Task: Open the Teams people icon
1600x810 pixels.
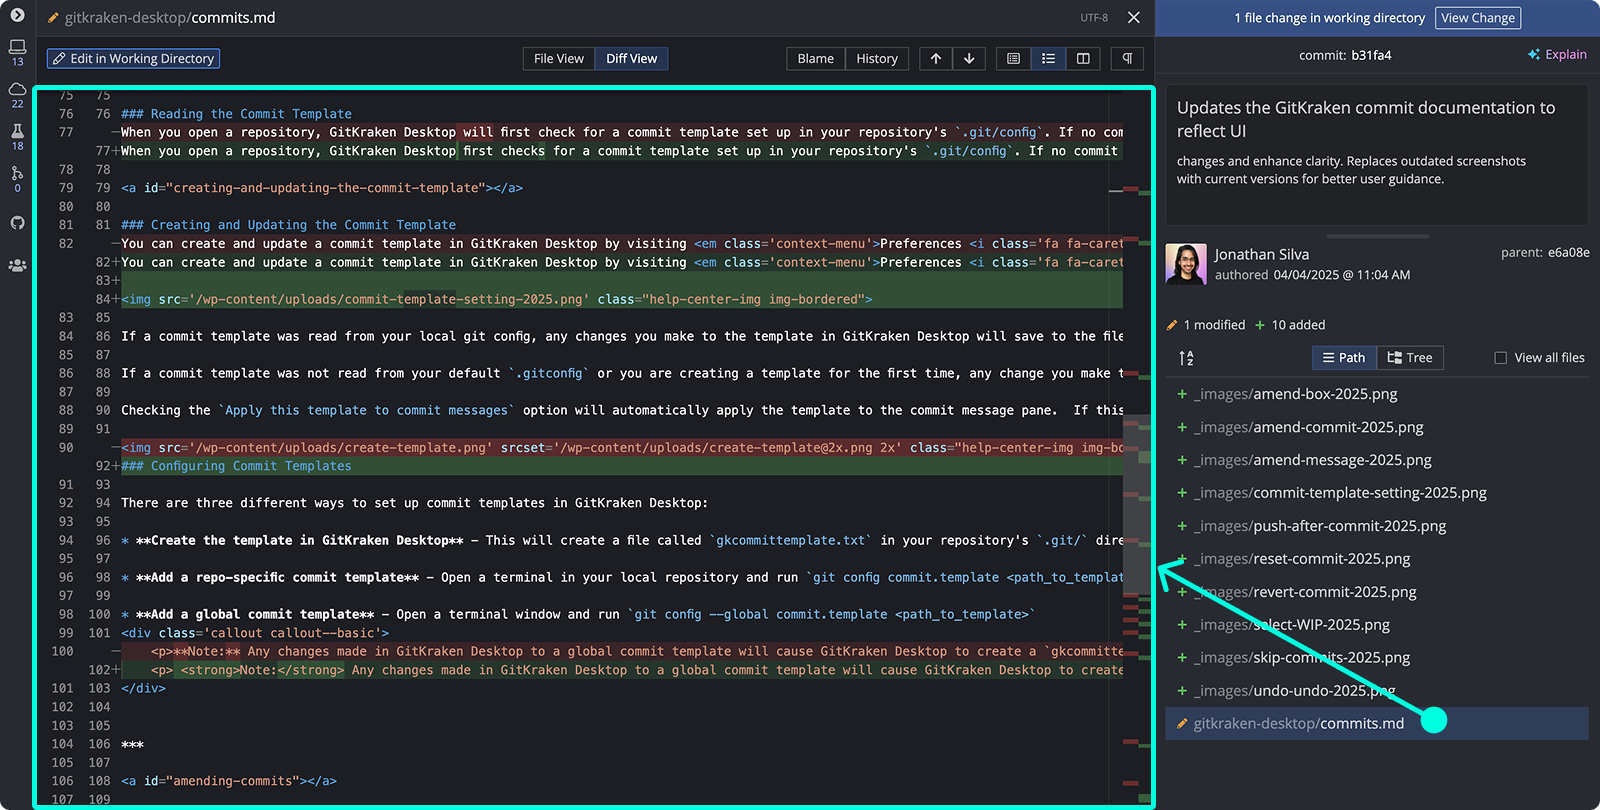Action: pyautogui.click(x=17, y=265)
